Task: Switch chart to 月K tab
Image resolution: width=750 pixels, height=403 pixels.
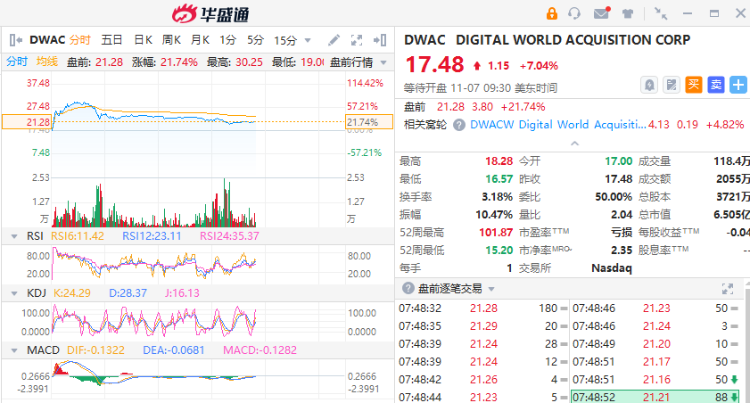Action: tap(200, 40)
